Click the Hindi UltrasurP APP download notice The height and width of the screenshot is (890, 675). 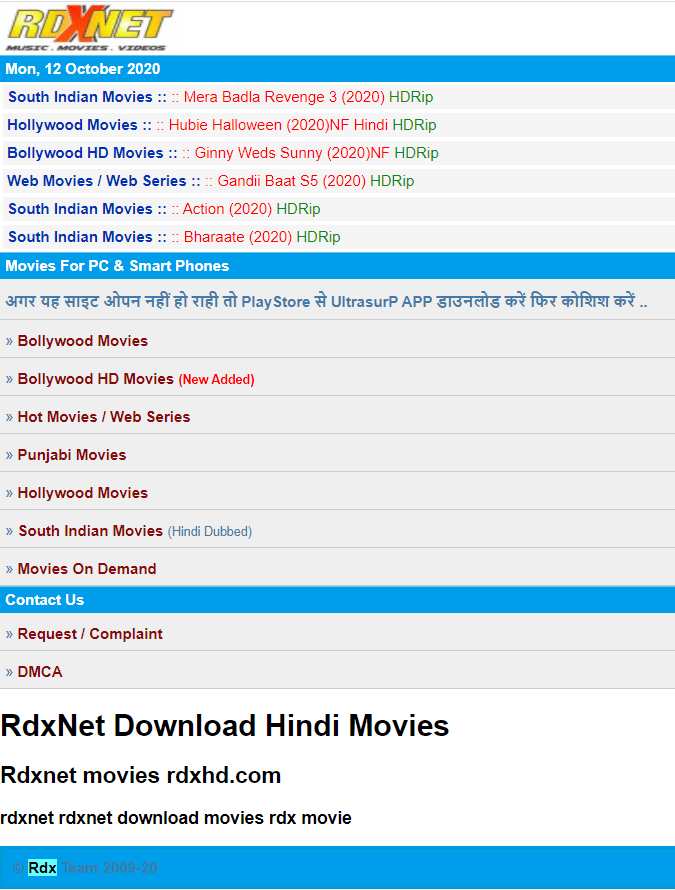[x=326, y=301]
